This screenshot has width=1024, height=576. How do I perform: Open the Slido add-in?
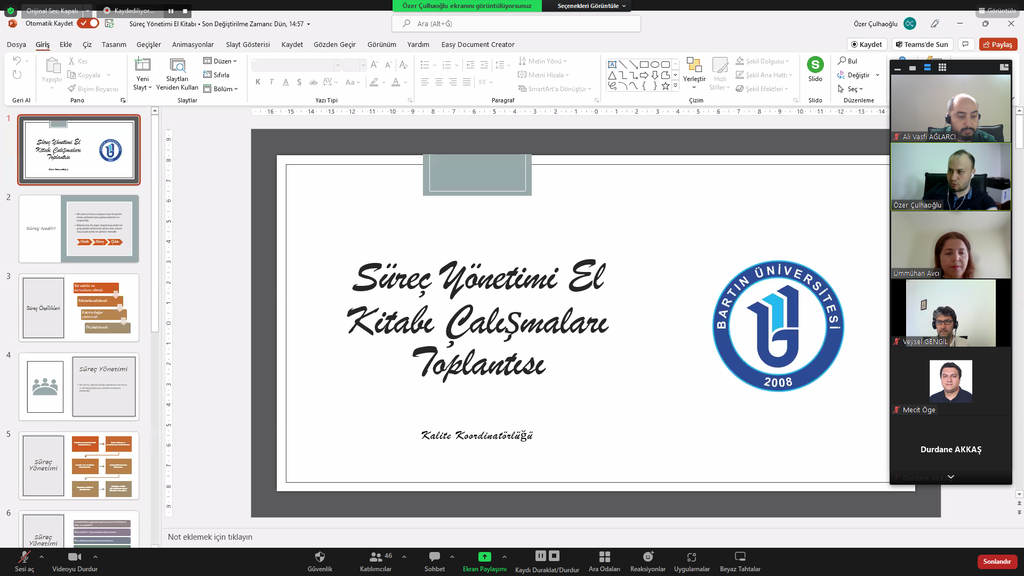click(815, 69)
